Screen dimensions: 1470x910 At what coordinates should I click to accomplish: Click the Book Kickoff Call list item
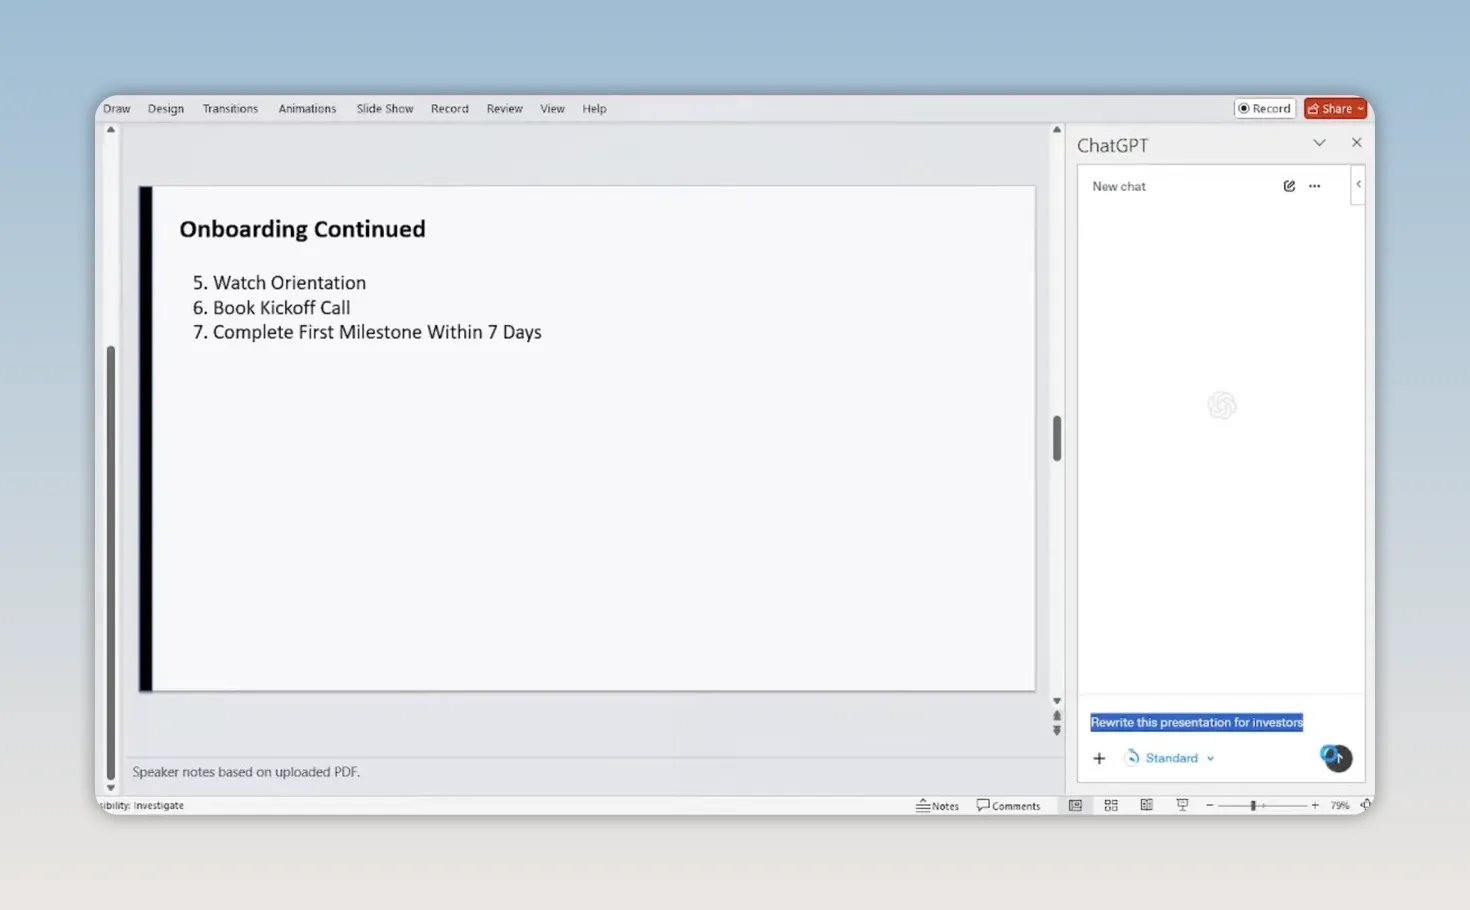tap(271, 308)
